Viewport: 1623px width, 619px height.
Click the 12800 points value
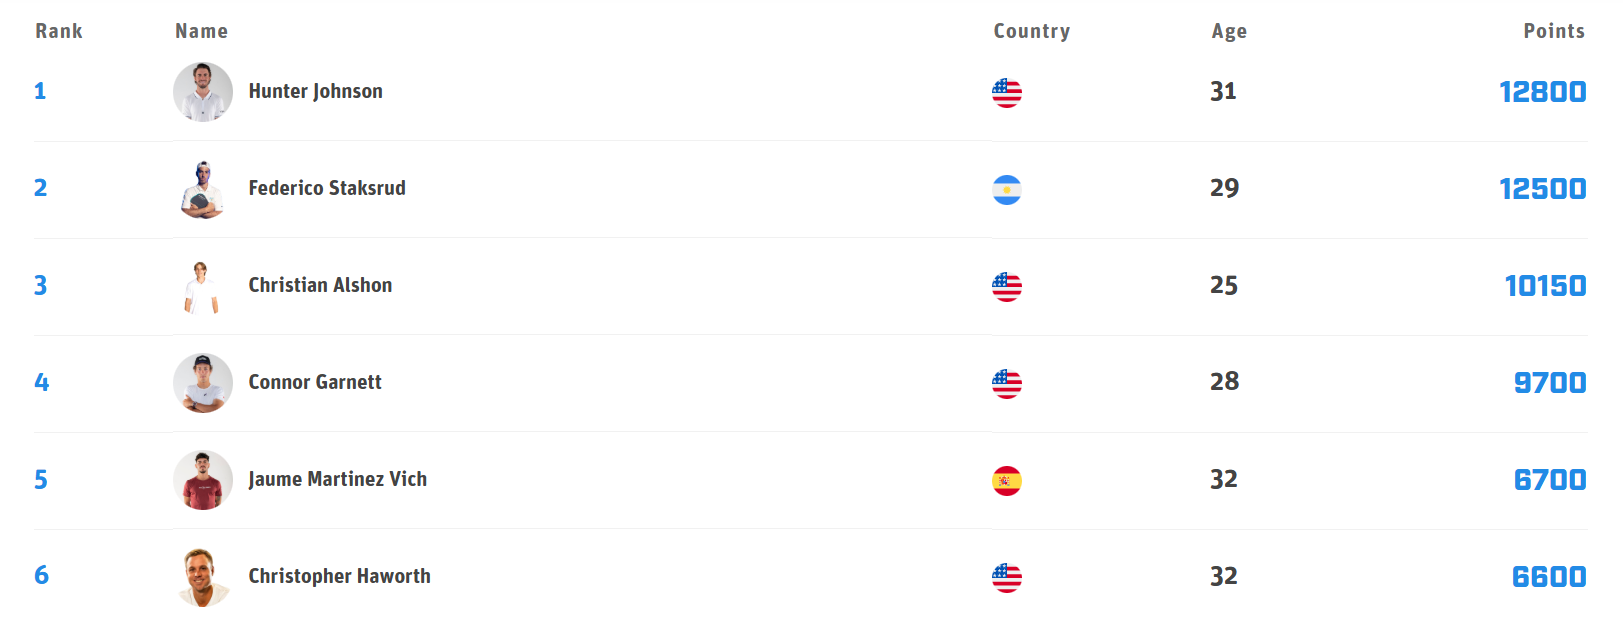(1542, 92)
